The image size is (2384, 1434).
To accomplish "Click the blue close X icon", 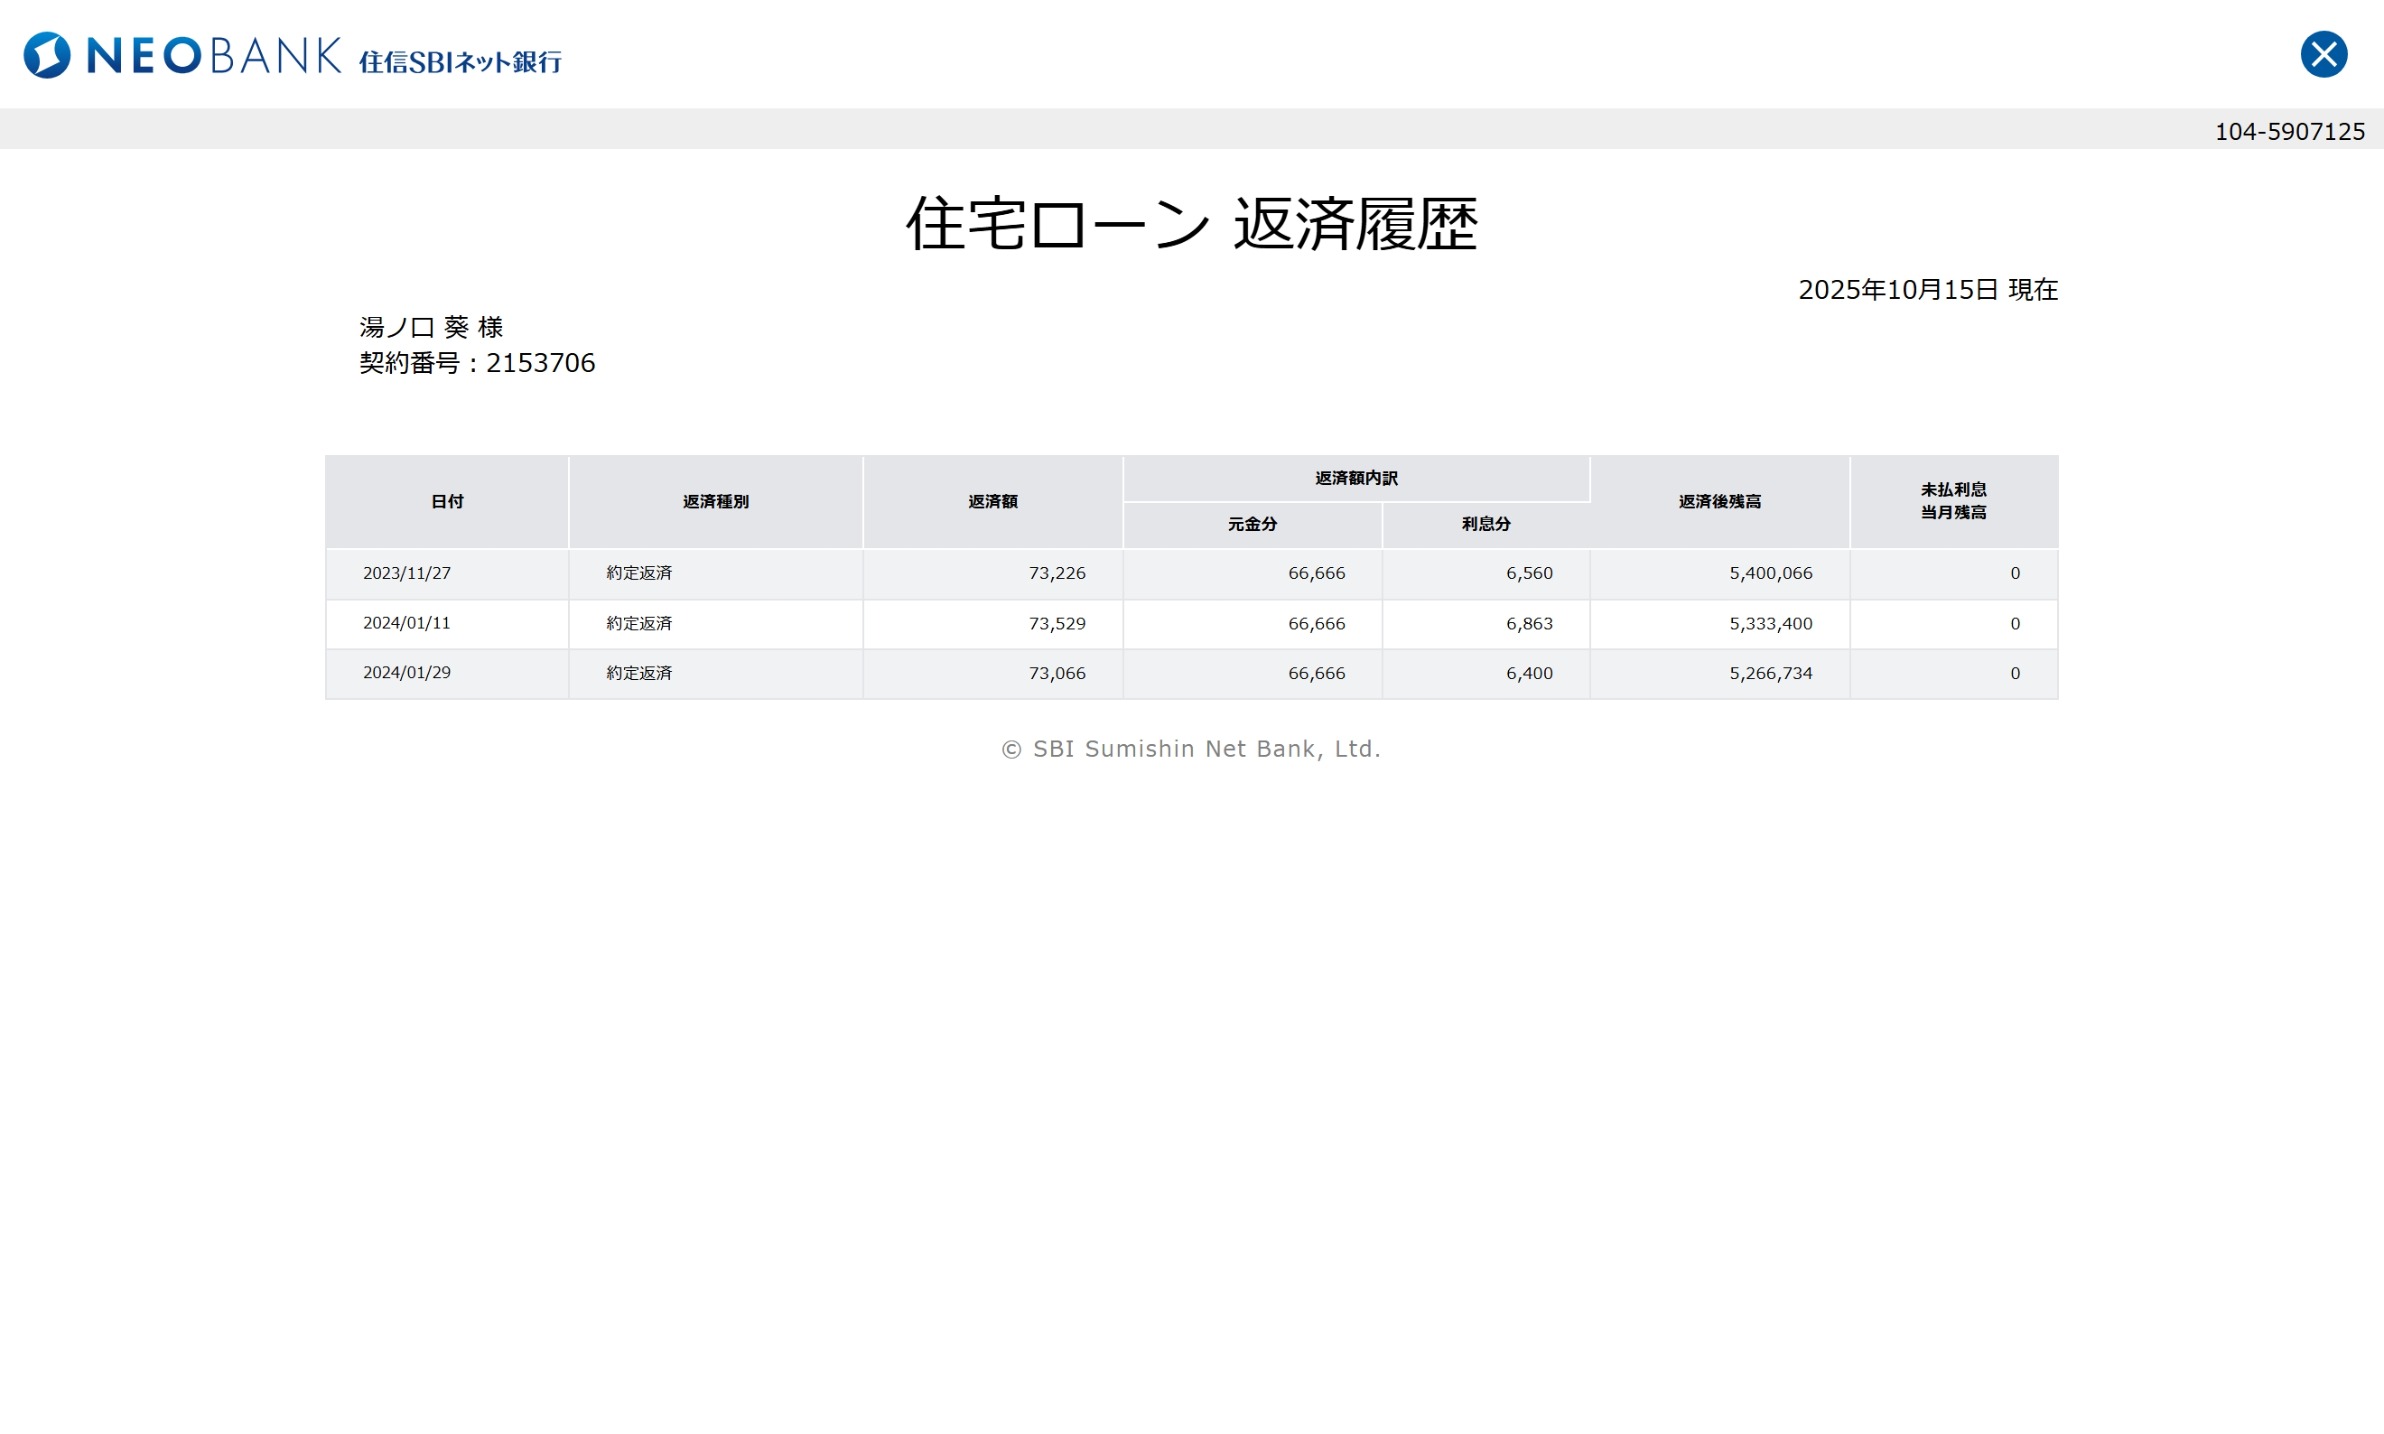I will (2323, 54).
